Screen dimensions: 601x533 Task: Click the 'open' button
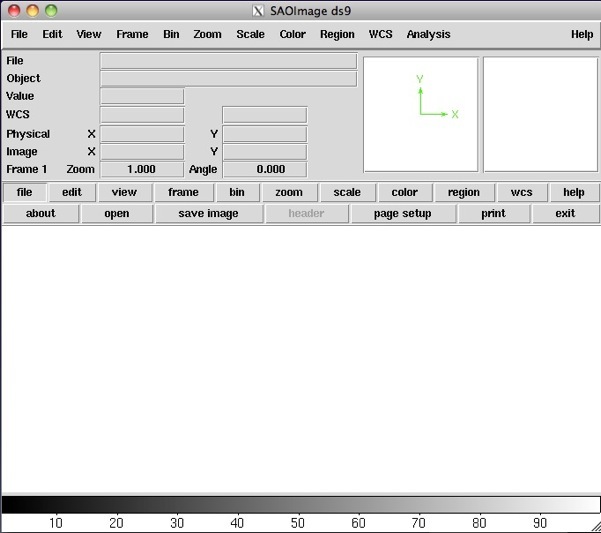tap(117, 213)
